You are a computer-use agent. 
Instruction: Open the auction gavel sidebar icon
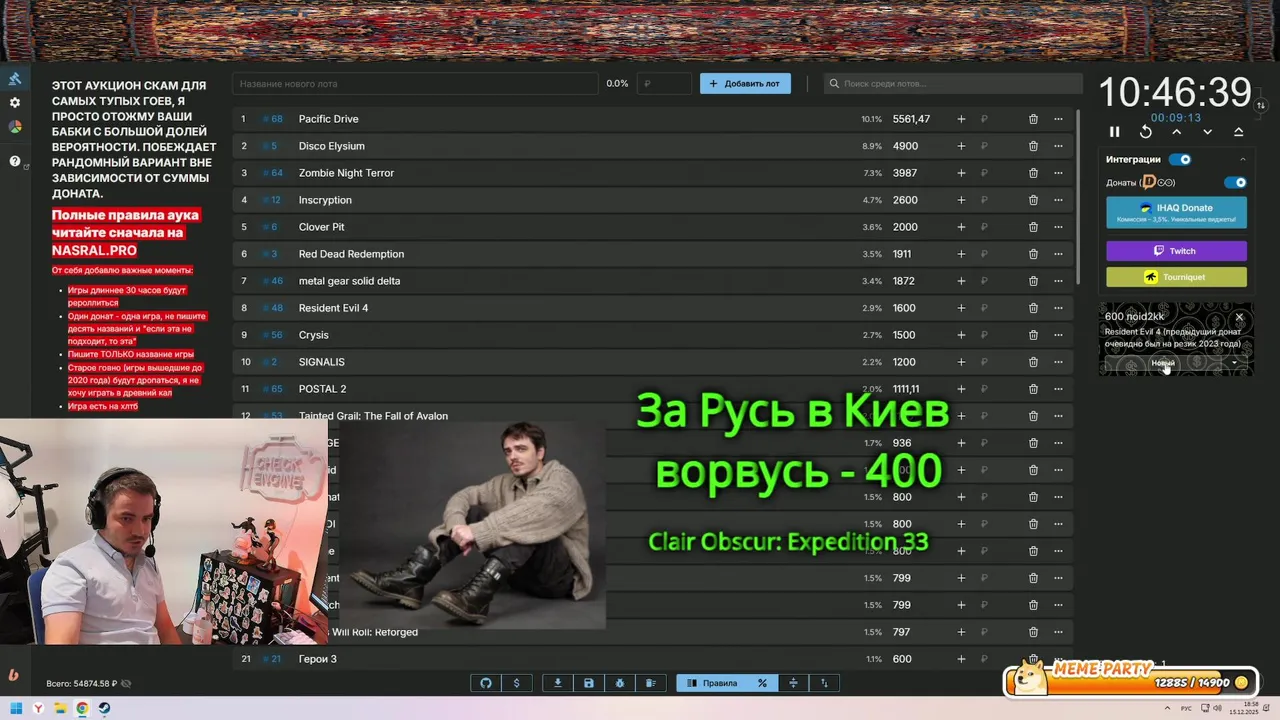pos(15,79)
